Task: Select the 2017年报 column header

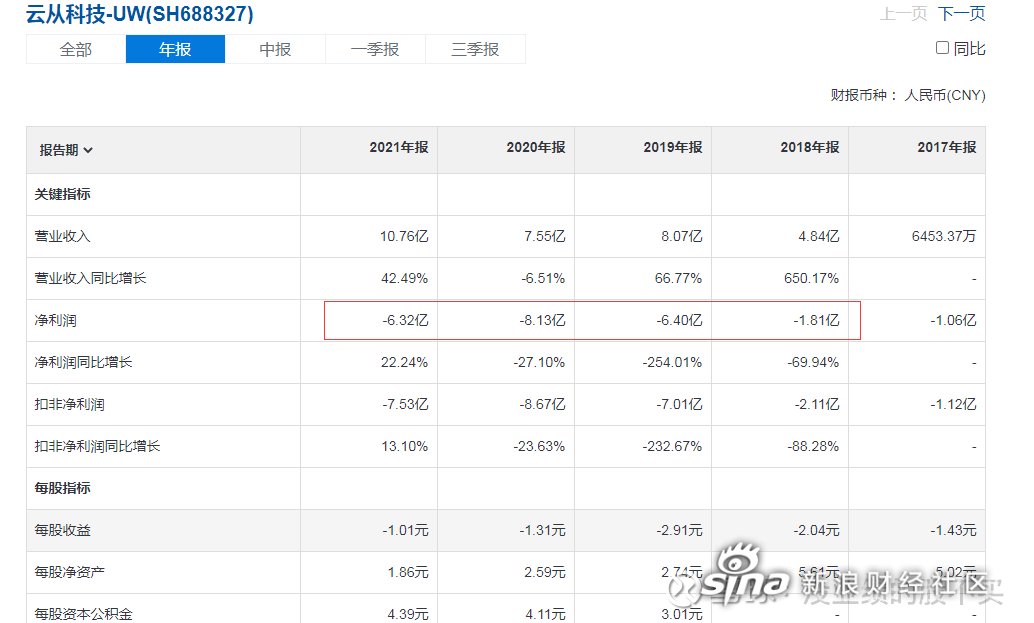Action: pos(947,148)
